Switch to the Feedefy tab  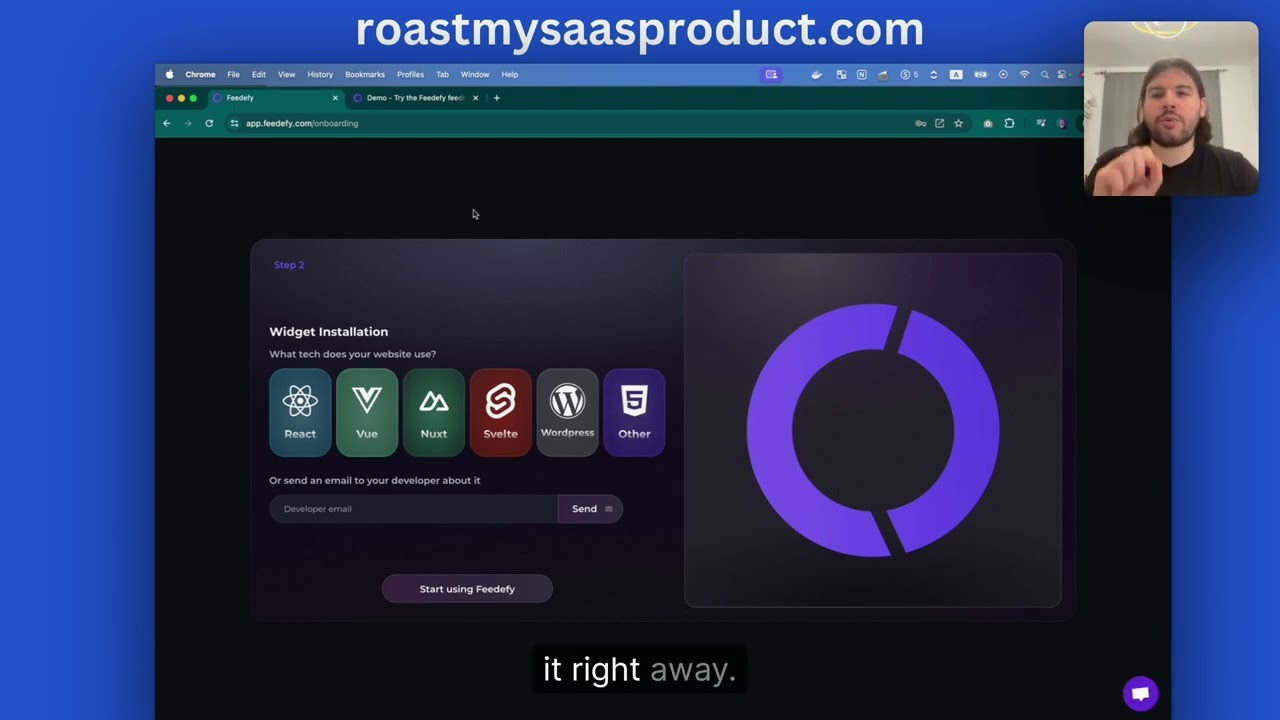point(275,98)
